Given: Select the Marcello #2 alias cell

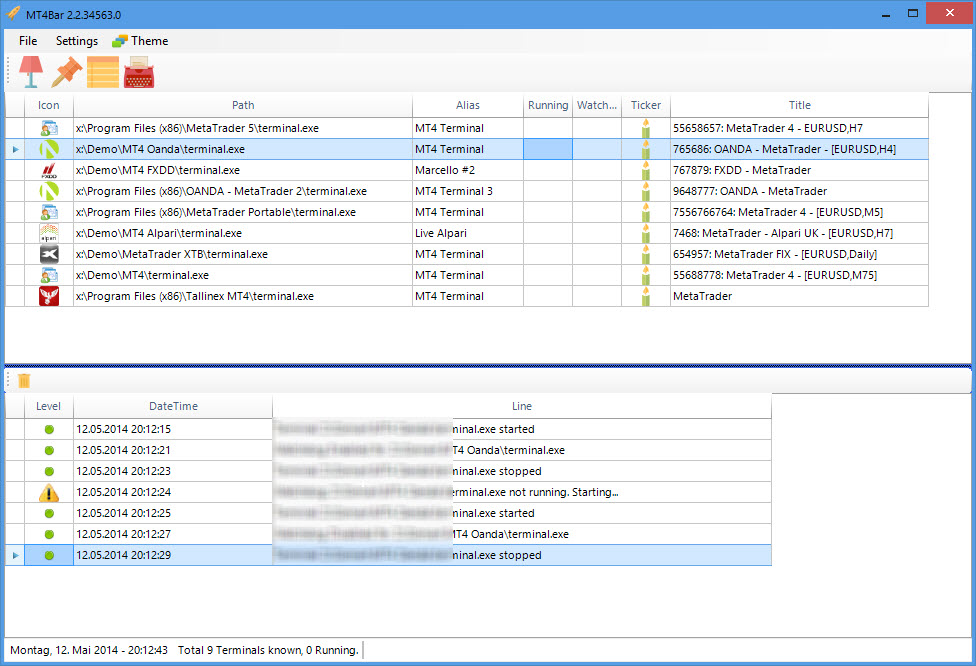Looking at the screenshot, I should (467, 170).
